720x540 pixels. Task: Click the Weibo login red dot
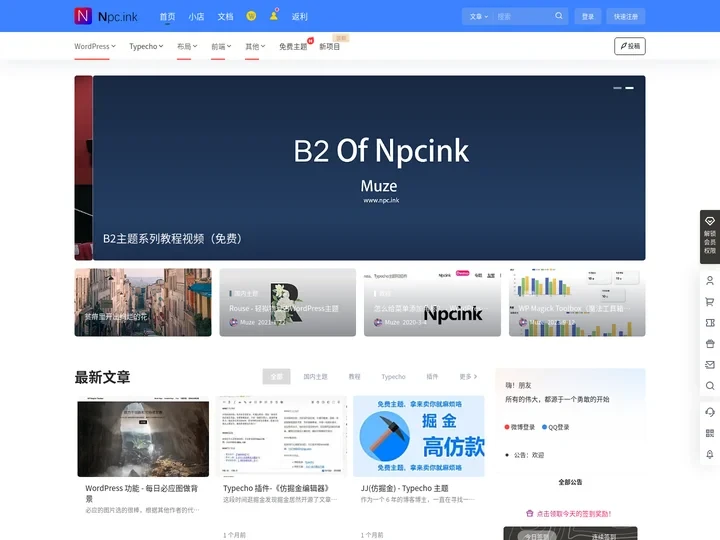pos(507,427)
